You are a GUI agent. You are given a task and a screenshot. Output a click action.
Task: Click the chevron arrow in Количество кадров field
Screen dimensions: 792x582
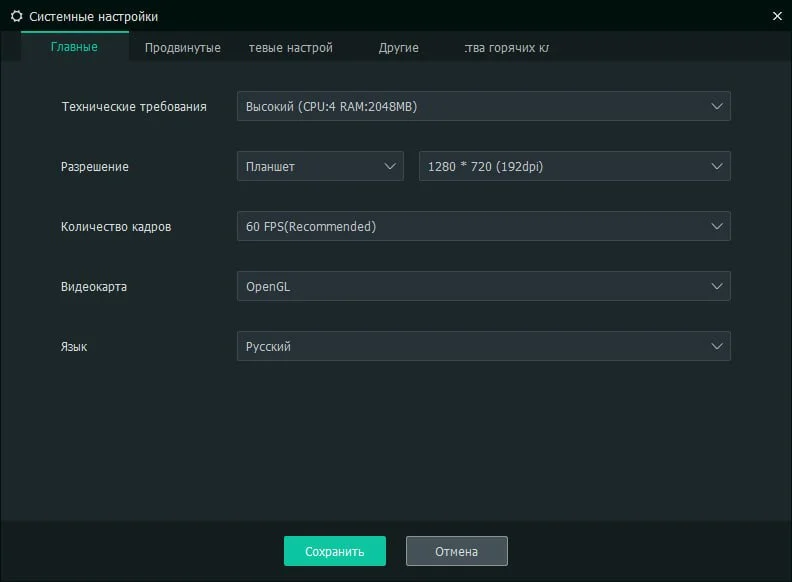(717, 226)
